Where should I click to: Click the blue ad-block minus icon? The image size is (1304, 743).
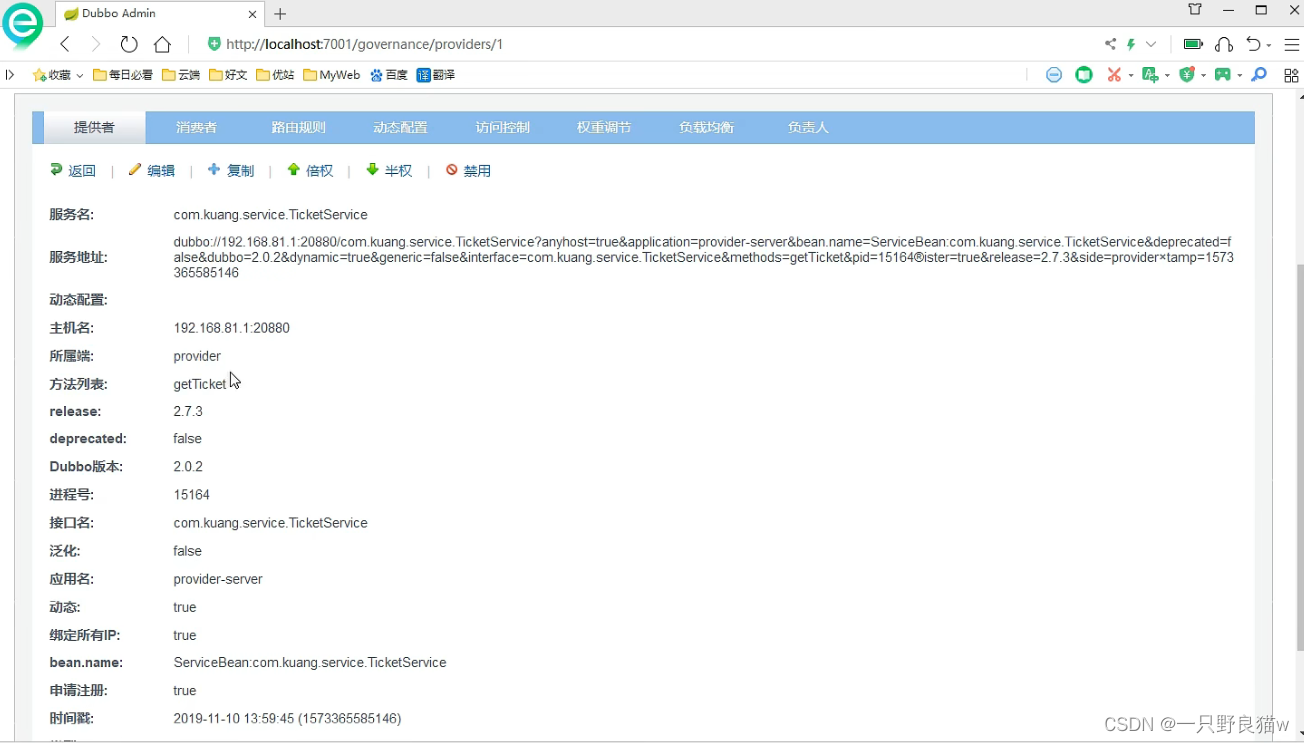[1054, 75]
